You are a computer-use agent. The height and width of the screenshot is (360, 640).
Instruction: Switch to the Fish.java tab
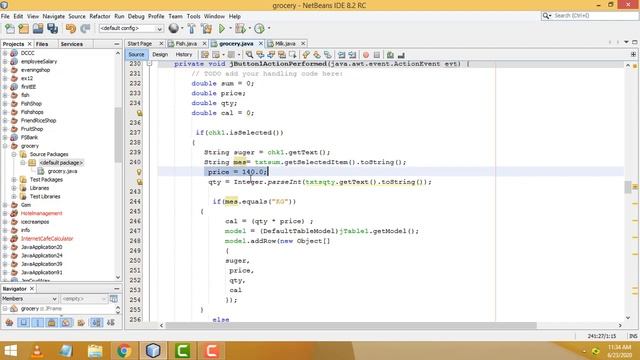pyautogui.click(x=186, y=43)
